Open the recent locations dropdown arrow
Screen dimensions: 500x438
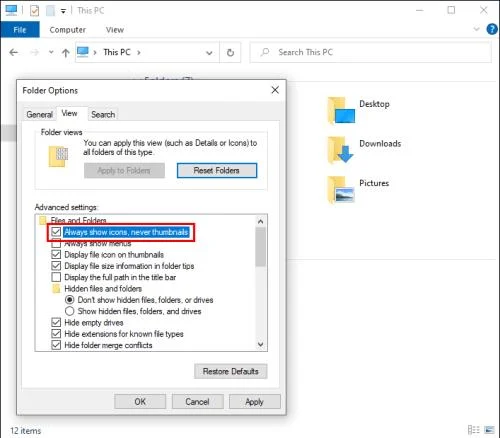pos(51,52)
